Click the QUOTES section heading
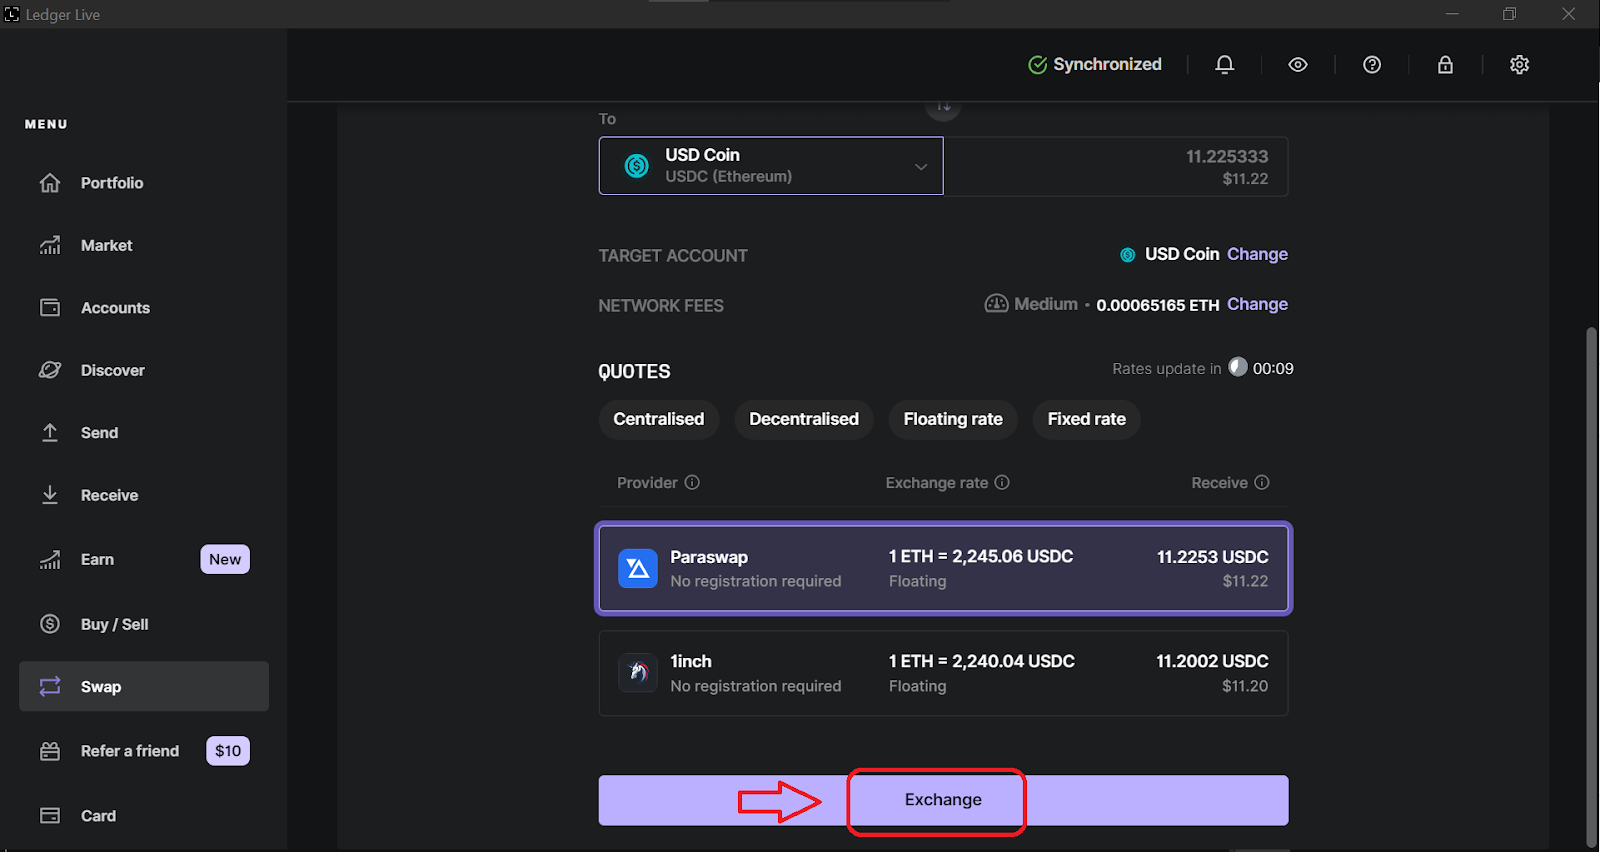The height and width of the screenshot is (852, 1600). [x=634, y=371]
